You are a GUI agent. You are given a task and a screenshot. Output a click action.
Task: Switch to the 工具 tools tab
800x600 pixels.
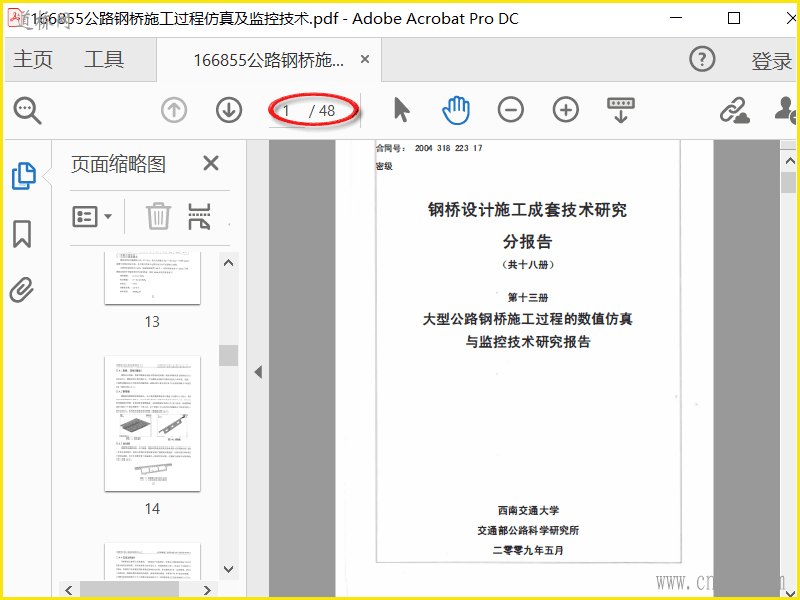[x=104, y=59]
